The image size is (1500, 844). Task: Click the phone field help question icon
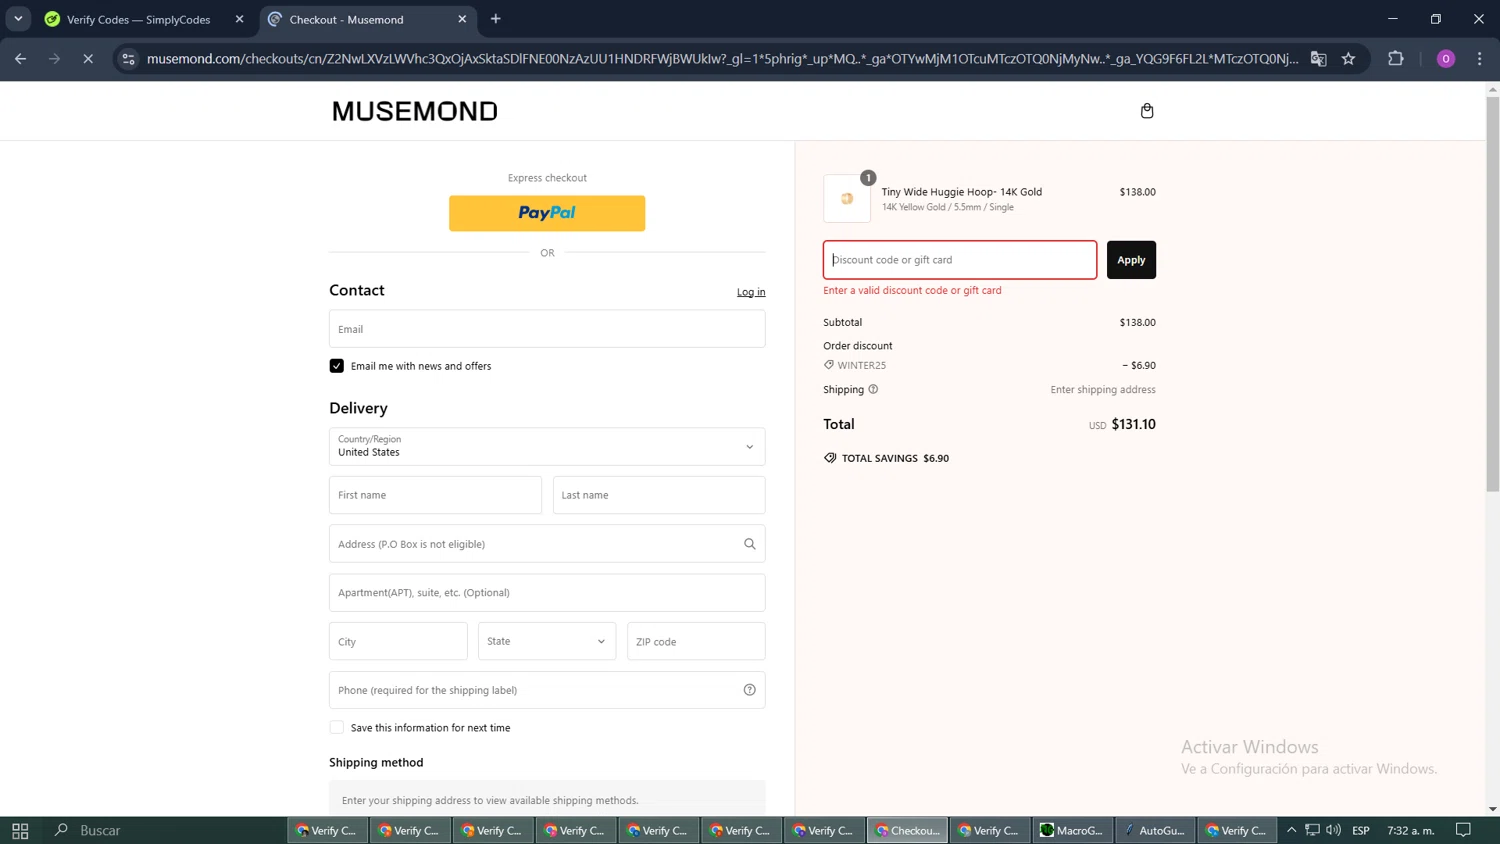(749, 690)
